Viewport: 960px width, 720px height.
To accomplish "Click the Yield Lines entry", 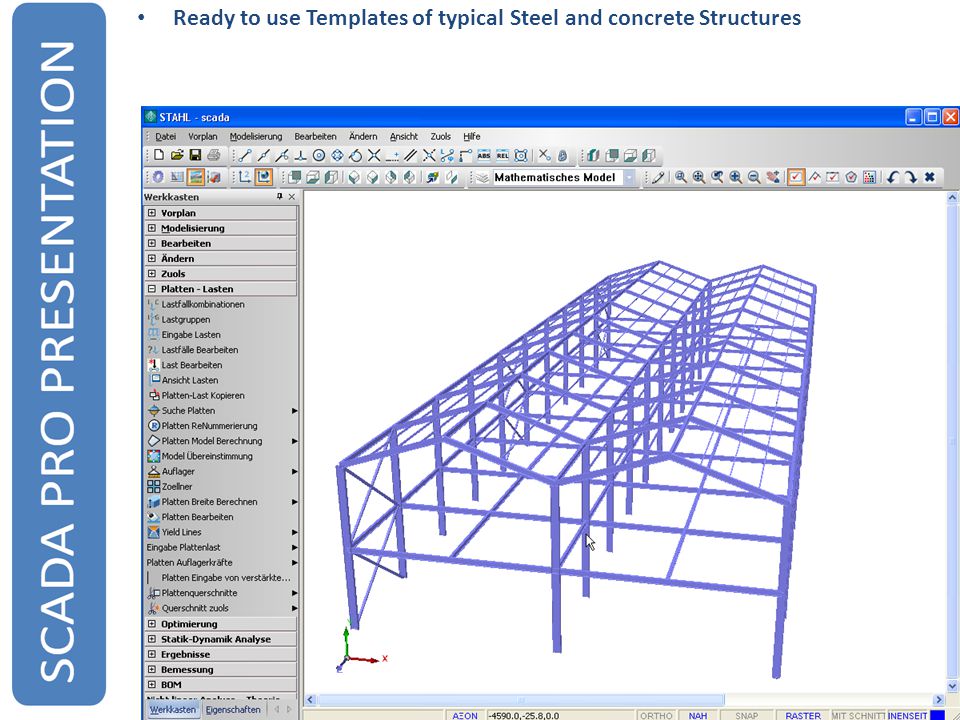I will click(181, 533).
